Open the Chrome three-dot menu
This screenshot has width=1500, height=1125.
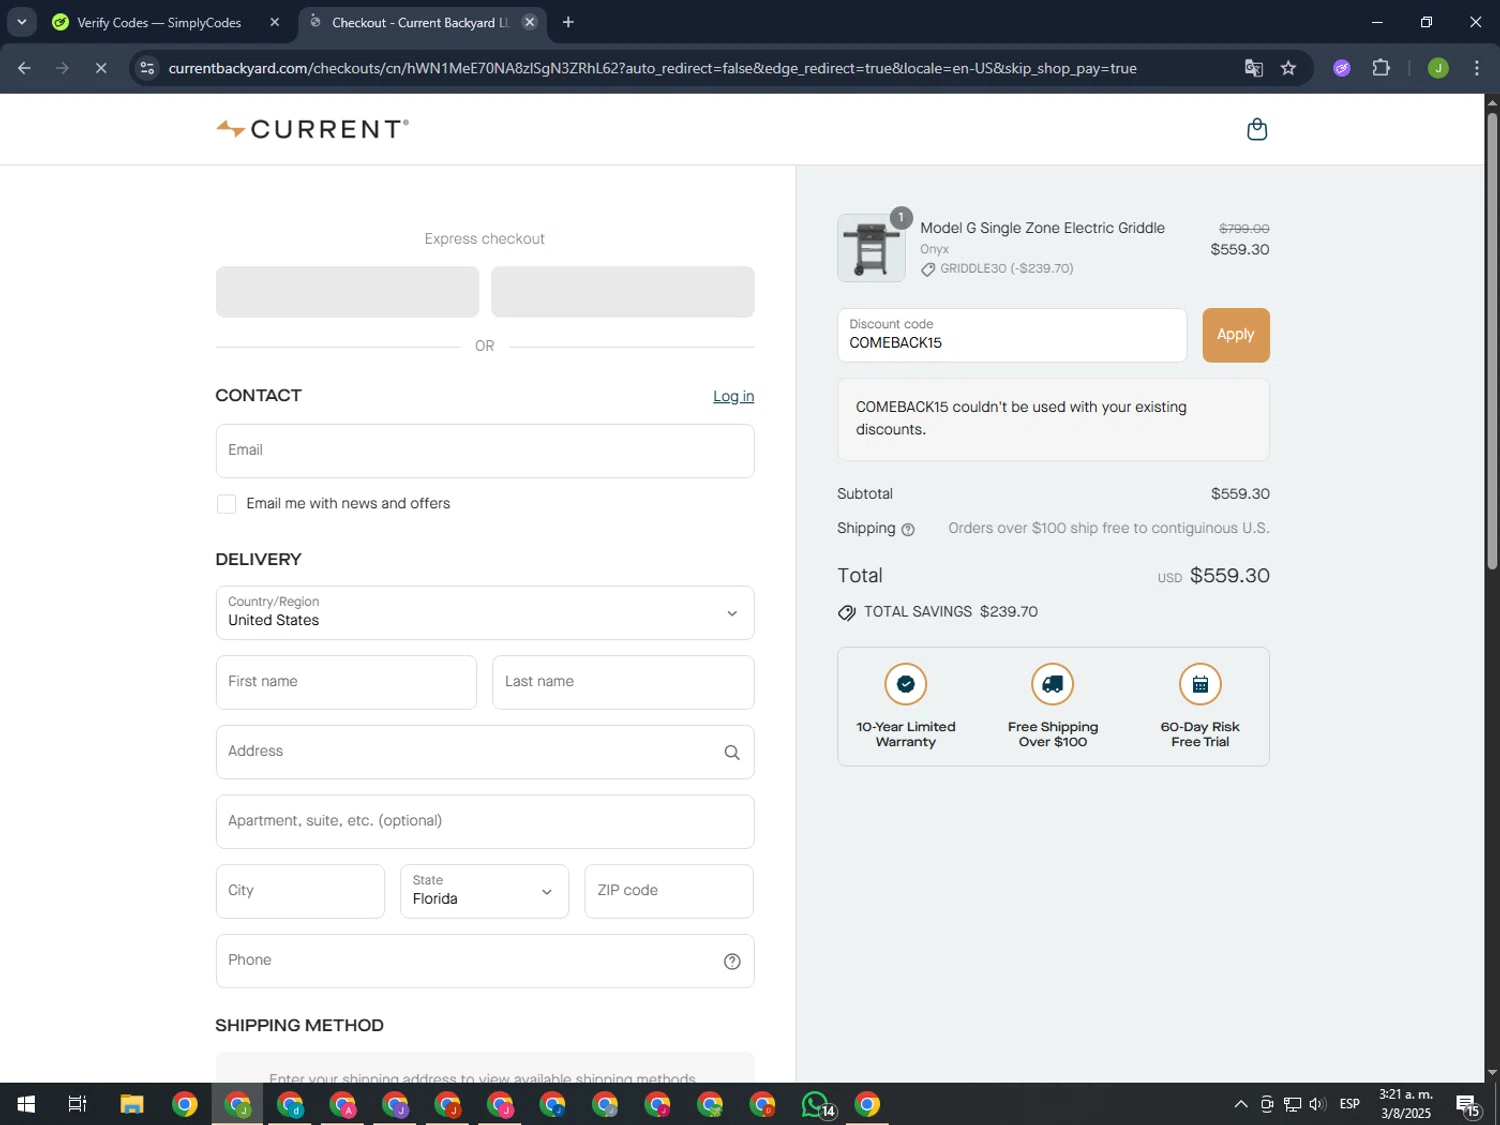[1477, 68]
